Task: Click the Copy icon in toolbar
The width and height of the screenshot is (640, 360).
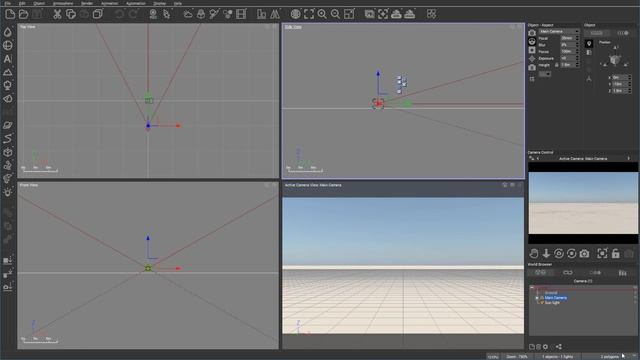Action: pyautogui.click(x=71, y=14)
